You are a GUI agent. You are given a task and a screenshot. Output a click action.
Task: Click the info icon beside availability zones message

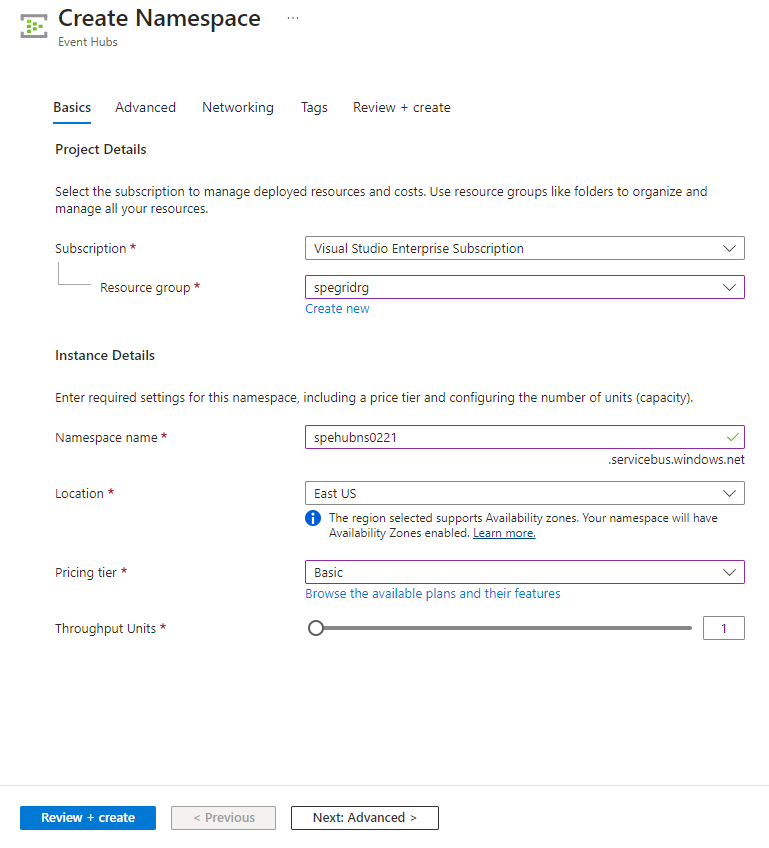click(313, 518)
